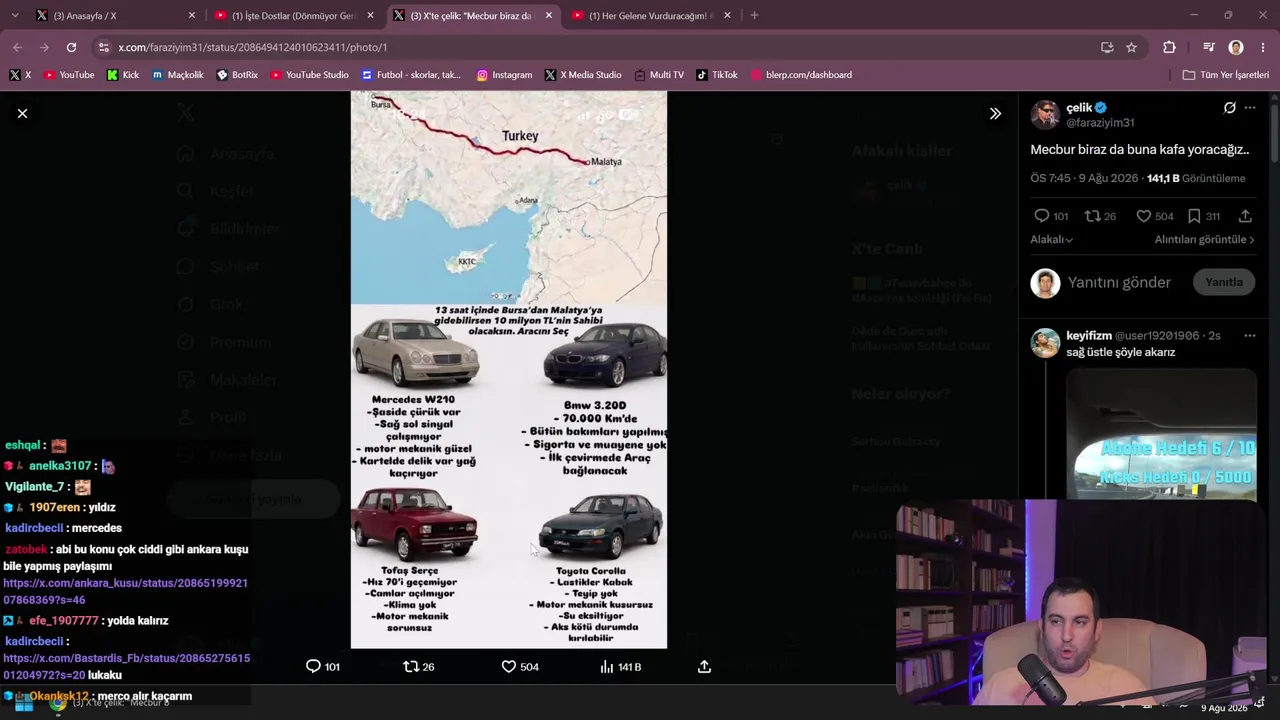Open view analytics icon below the photo

606,667
